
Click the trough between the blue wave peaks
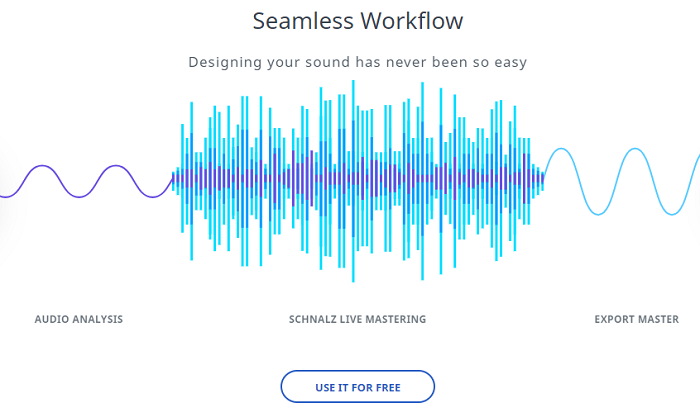click(x=599, y=214)
